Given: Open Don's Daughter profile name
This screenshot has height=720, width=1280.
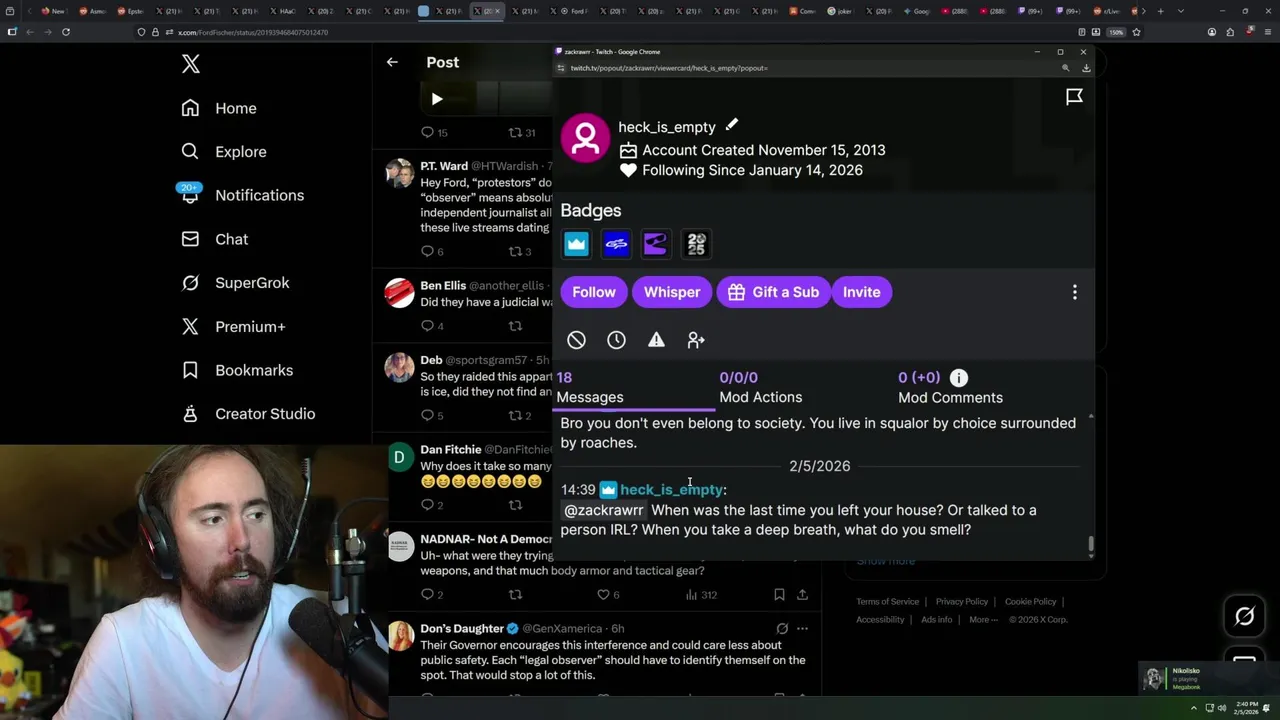Looking at the screenshot, I should pos(462,628).
